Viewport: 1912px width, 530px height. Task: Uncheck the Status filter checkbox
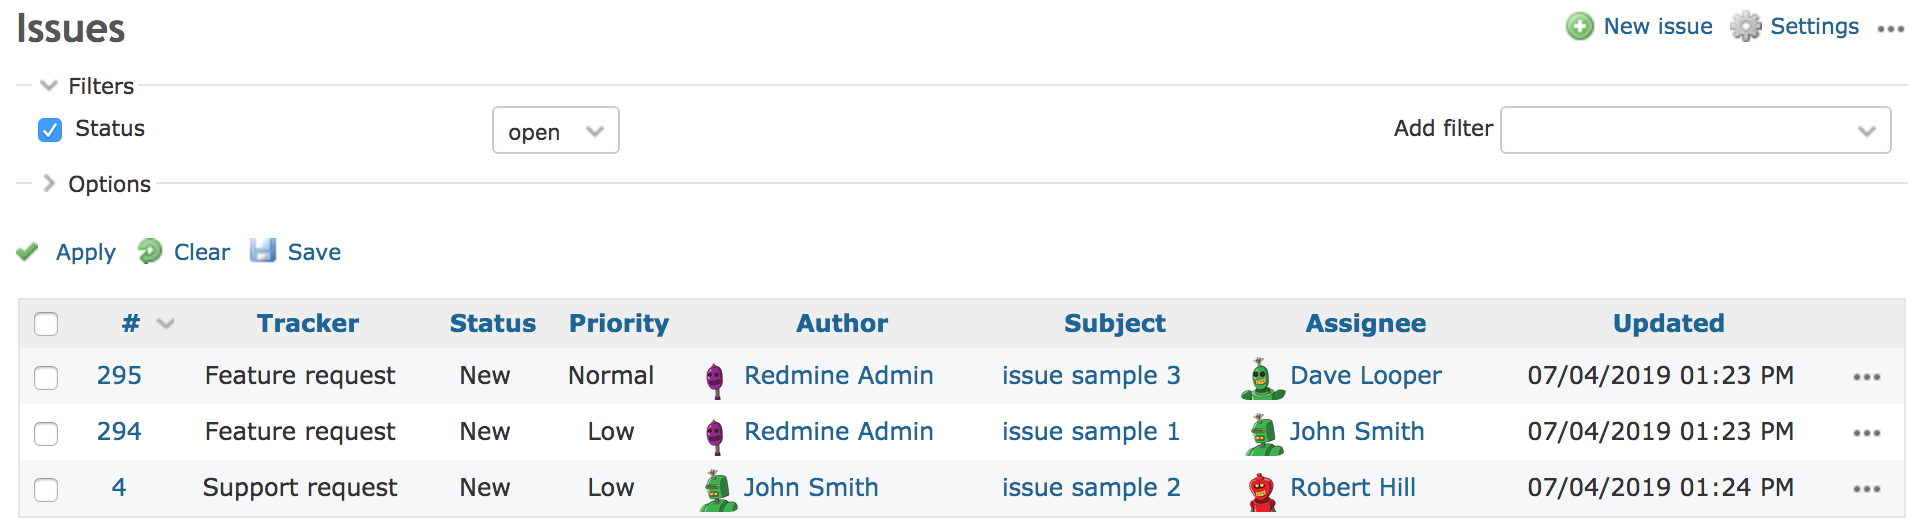click(x=50, y=129)
